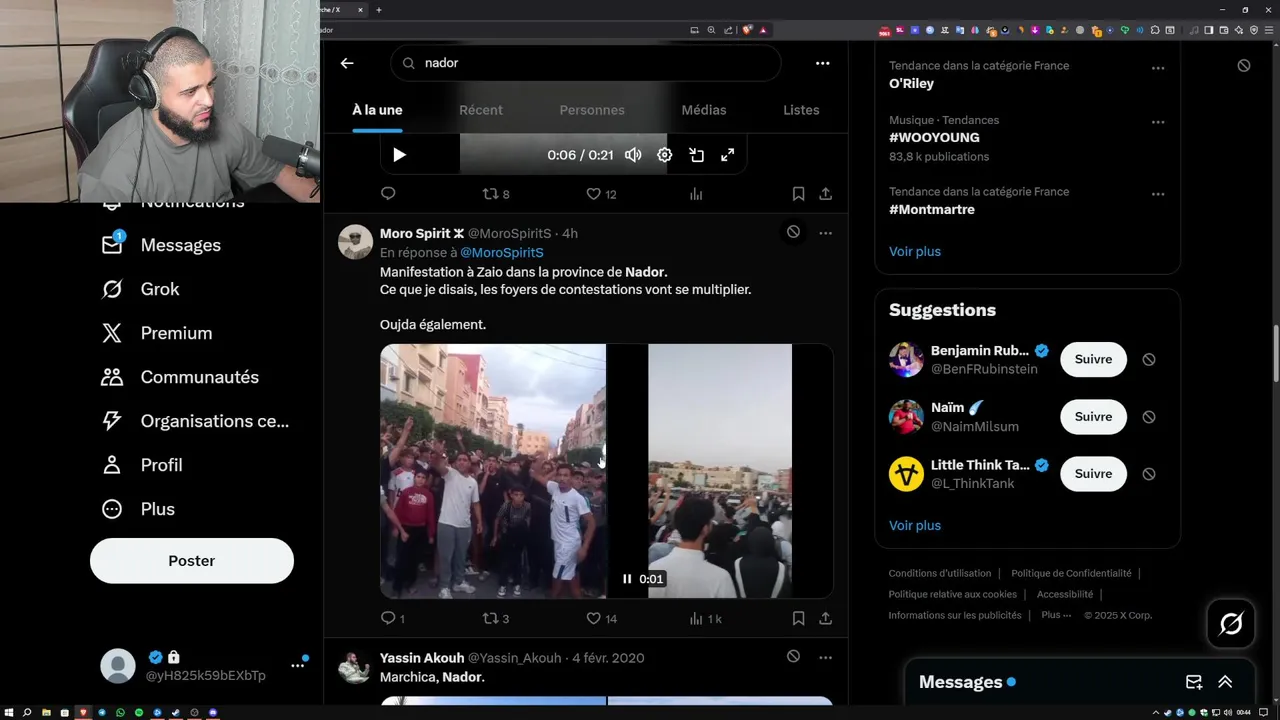Like Moro Spirit post with 14 likes
The image size is (1280, 720).
601,619
